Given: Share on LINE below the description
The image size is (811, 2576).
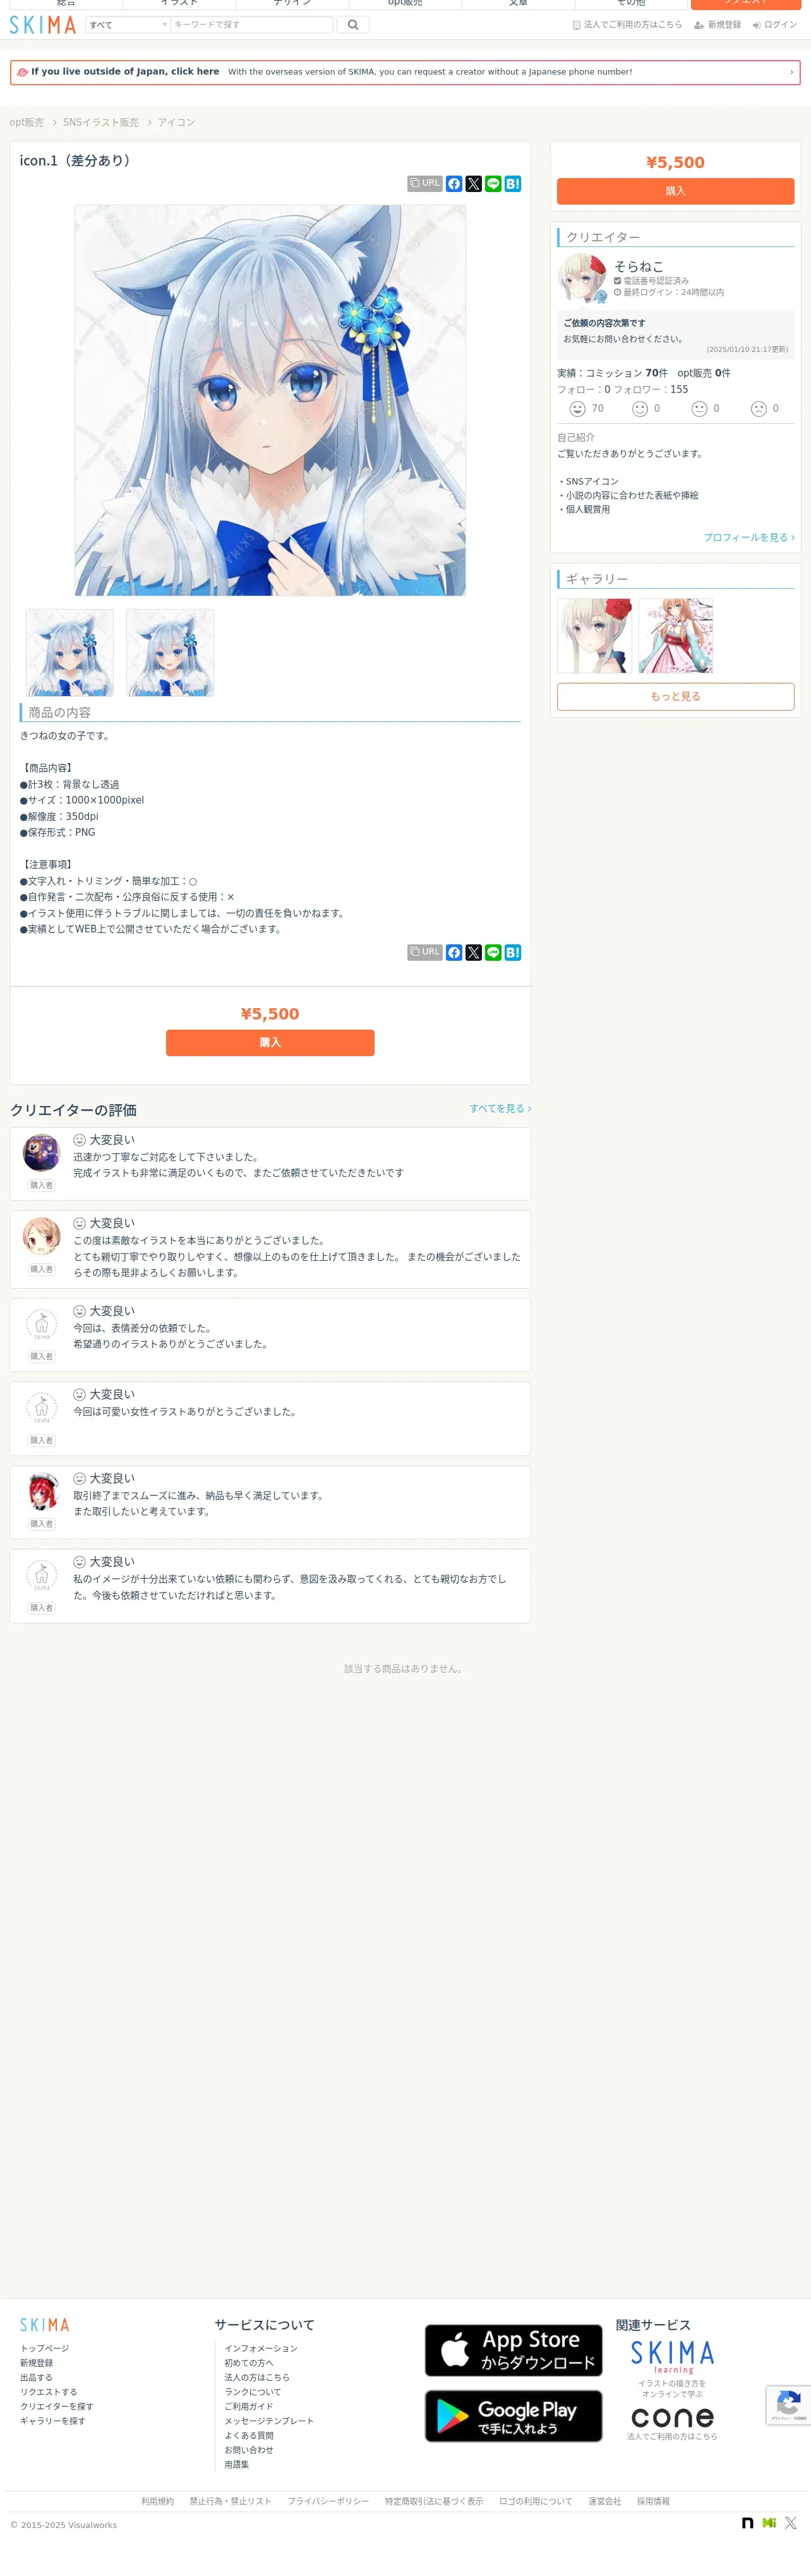Looking at the screenshot, I should 493,953.
